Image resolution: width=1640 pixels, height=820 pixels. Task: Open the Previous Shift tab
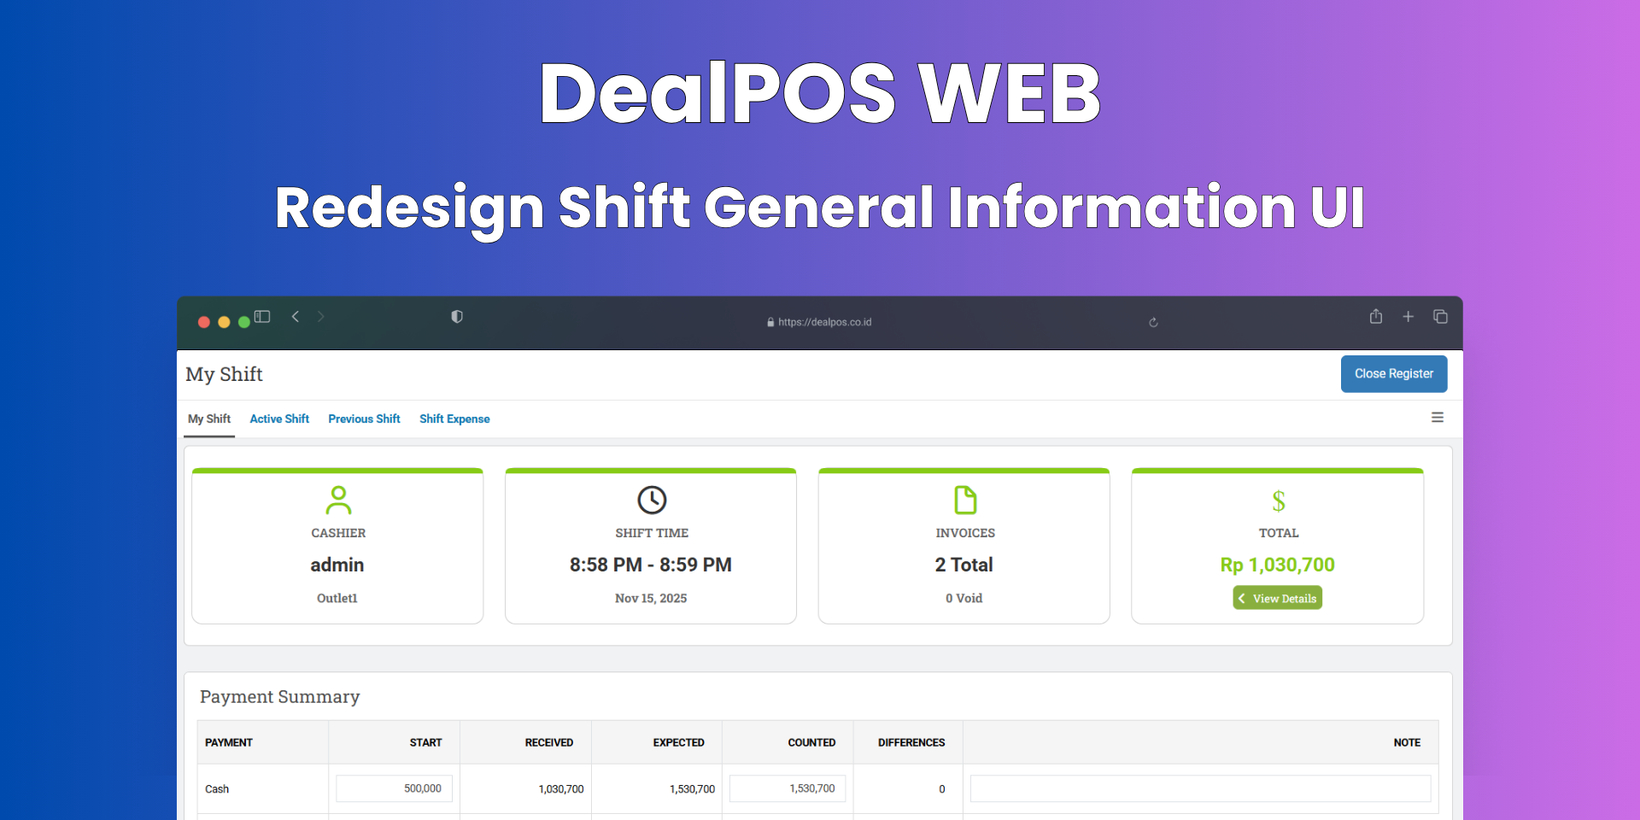(364, 419)
